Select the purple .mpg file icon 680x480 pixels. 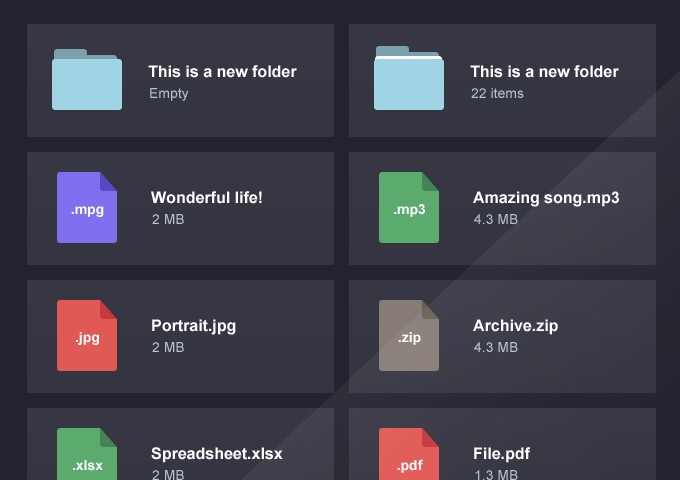(x=87, y=207)
